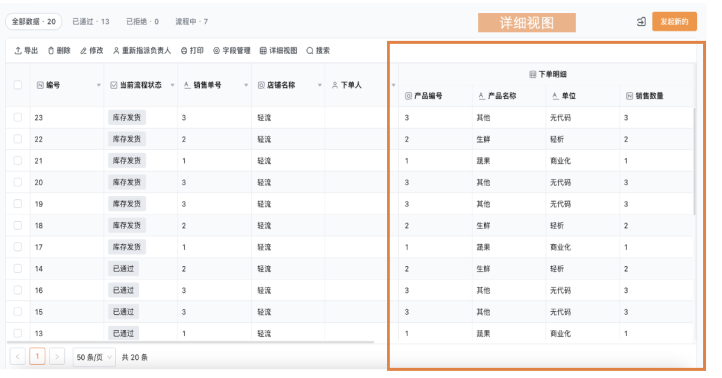
Task: Click the 共 20 条 total count text
Action: (134, 357)
